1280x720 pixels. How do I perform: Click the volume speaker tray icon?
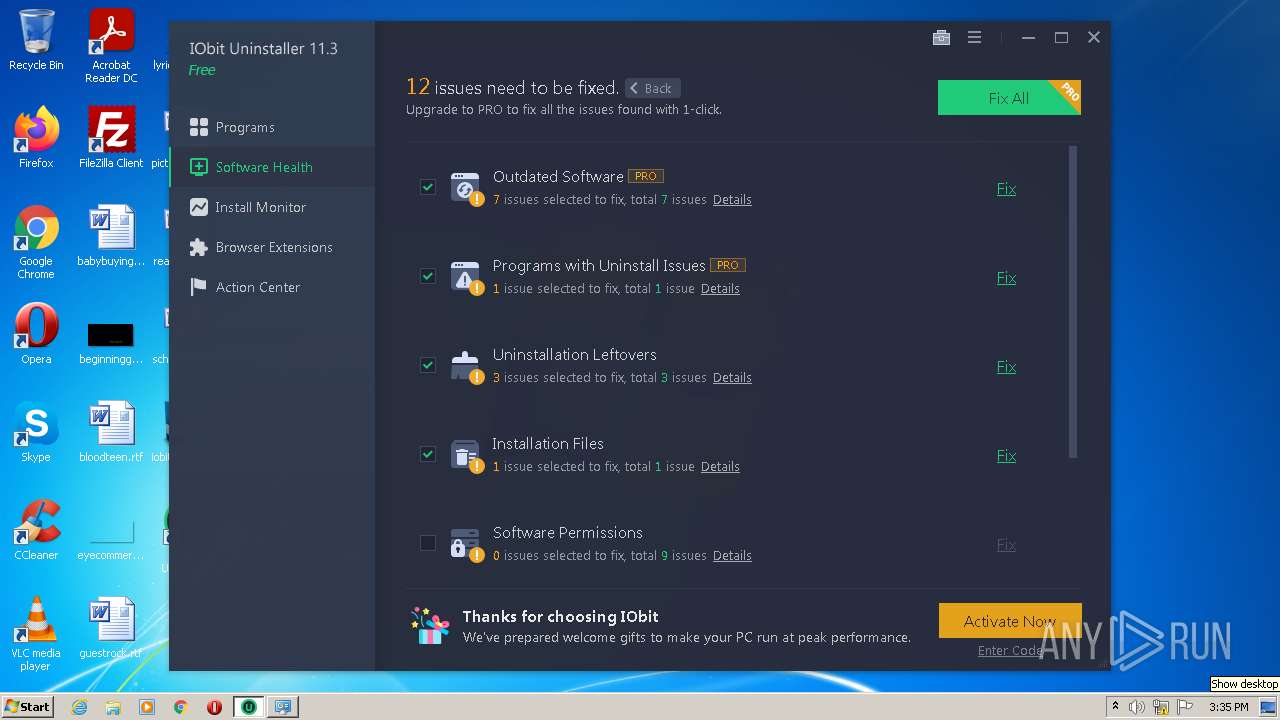point(1137,707)
